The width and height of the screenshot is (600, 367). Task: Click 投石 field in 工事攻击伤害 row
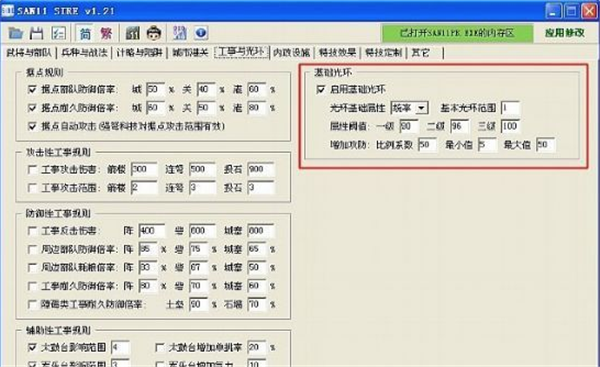[x=261, y=170]
